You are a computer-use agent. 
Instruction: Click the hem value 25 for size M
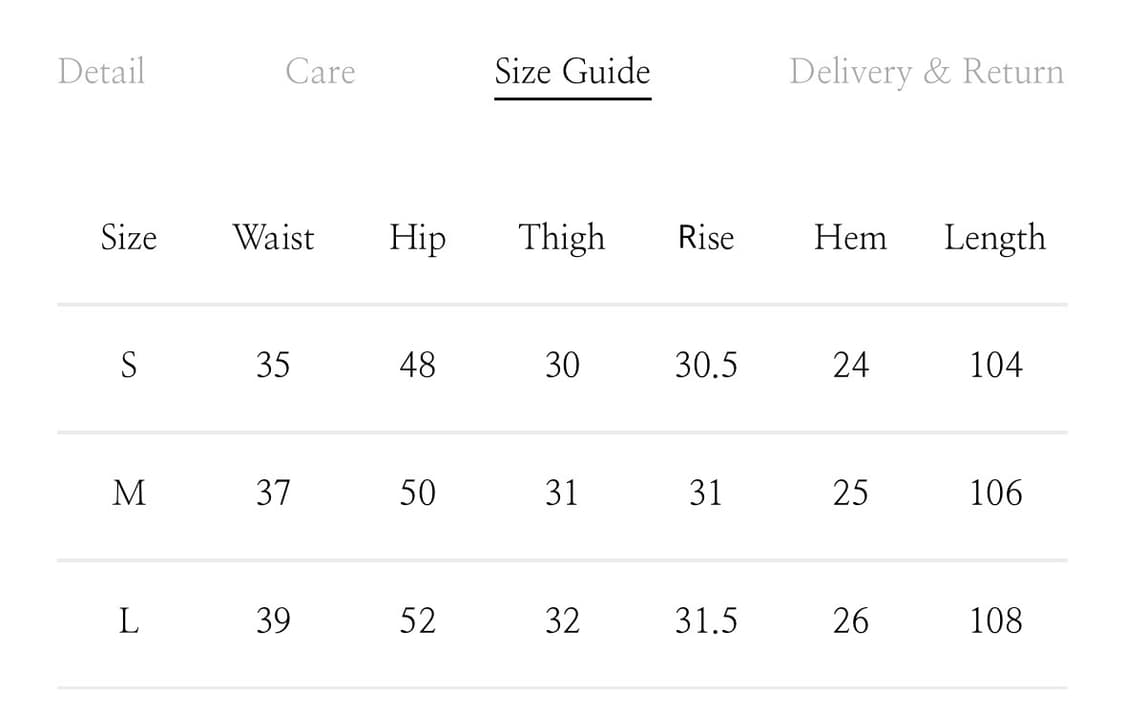850,493
